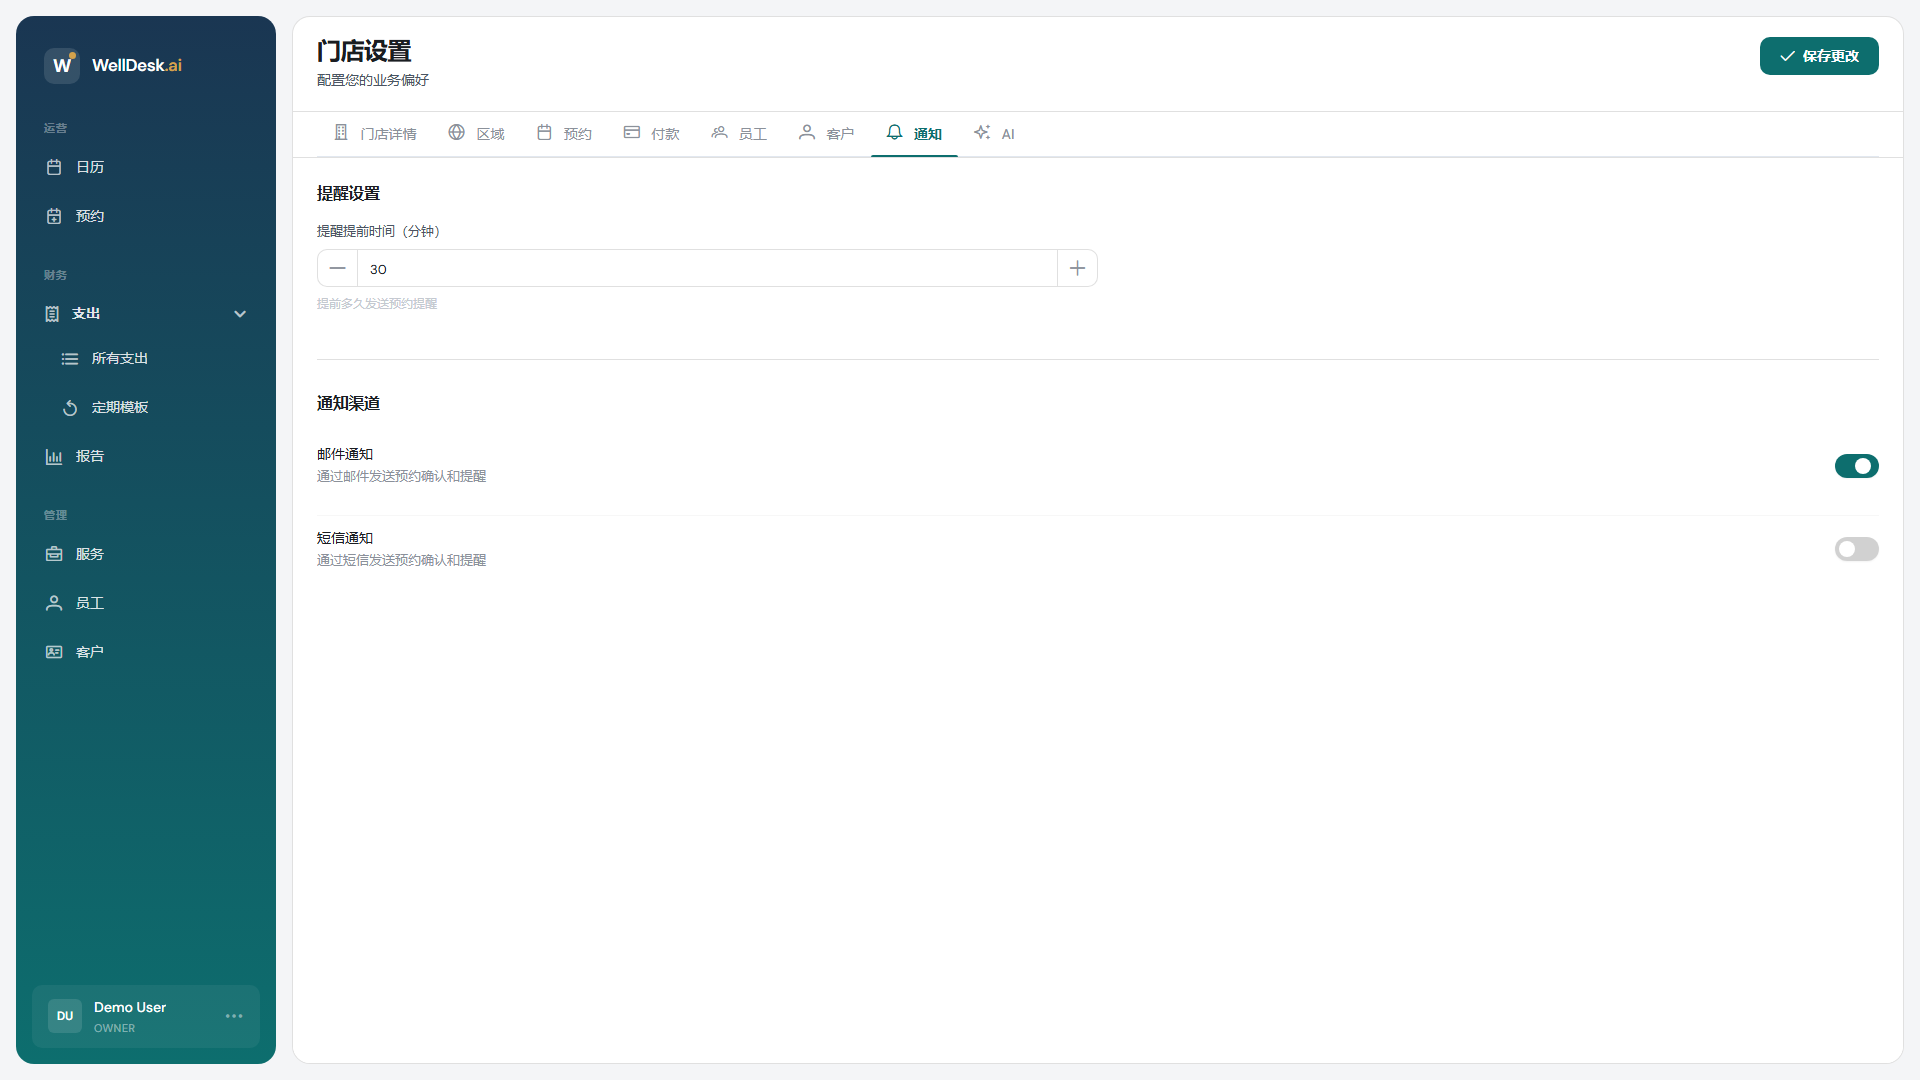The width and height of the screenshot is (1920, 1080).
Task: Increase reminder minutes with plus button
Action: point(1077,268)
